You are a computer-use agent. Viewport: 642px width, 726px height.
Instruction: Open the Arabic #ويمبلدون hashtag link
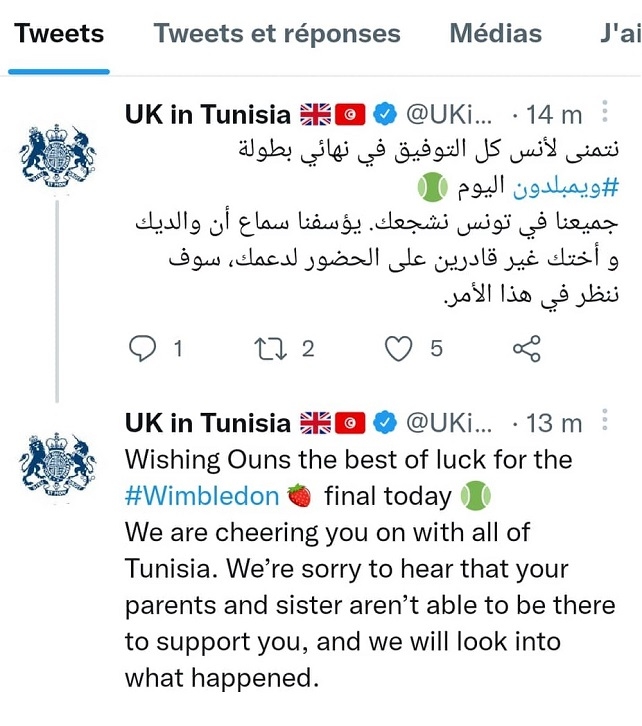[x=565, y=188]
